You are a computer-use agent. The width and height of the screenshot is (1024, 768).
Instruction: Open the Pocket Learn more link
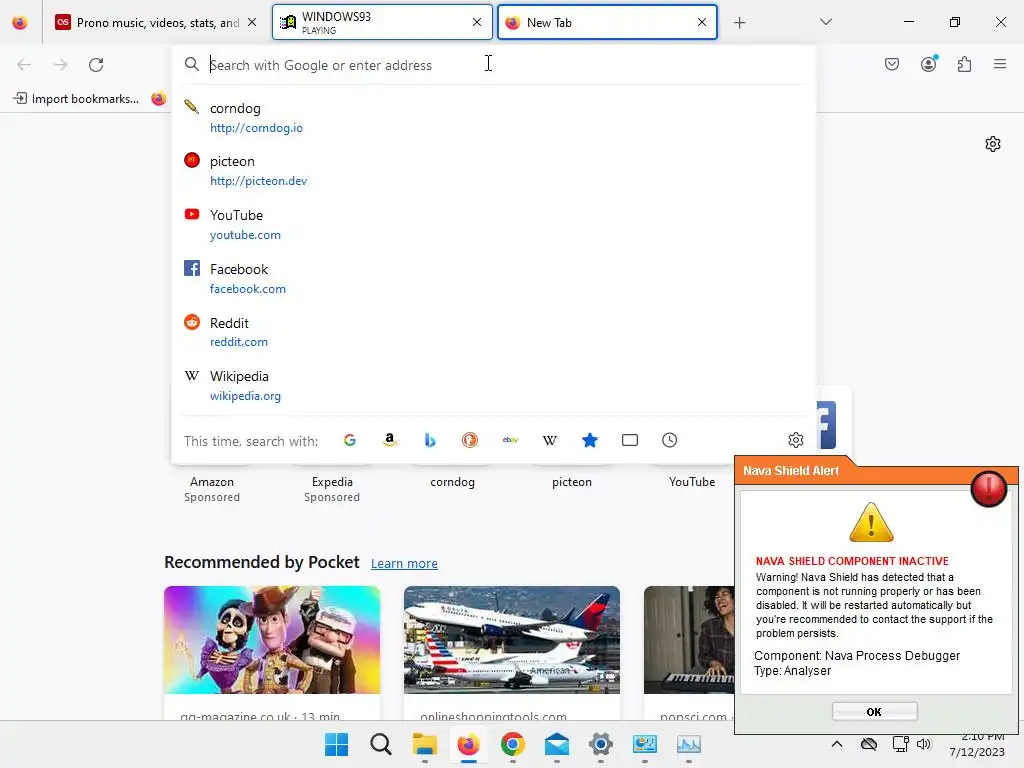tap(404, 564)
